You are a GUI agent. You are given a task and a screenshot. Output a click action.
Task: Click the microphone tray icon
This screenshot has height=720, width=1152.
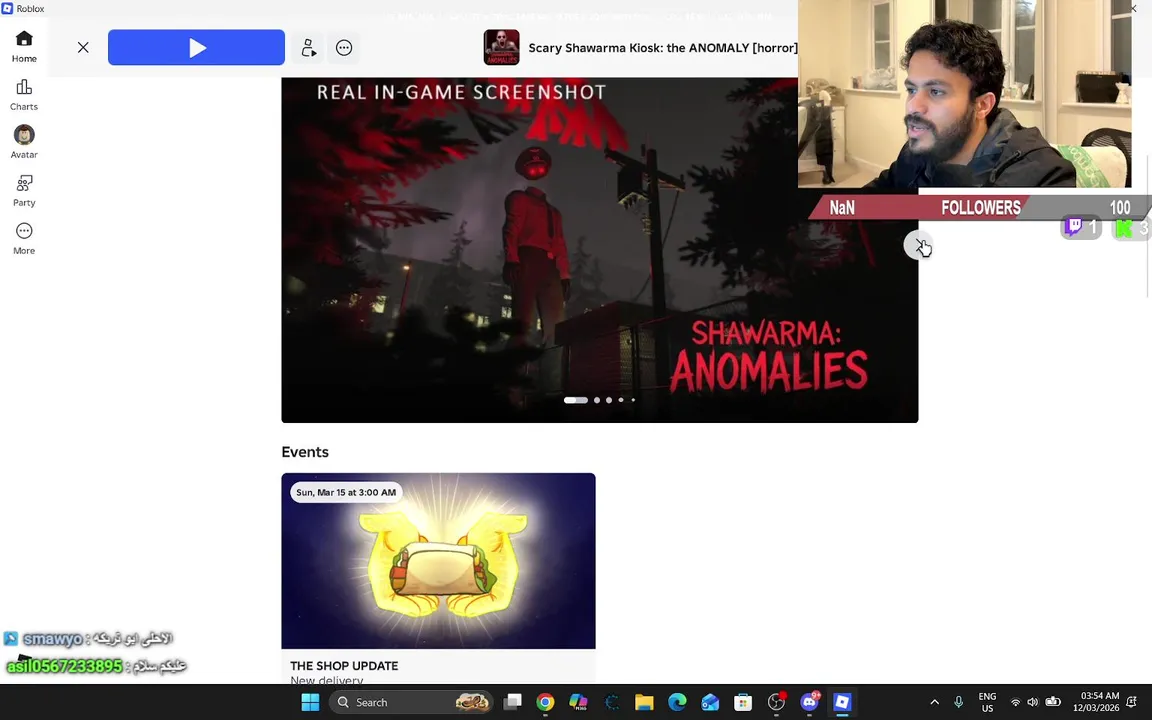(958, 702)
